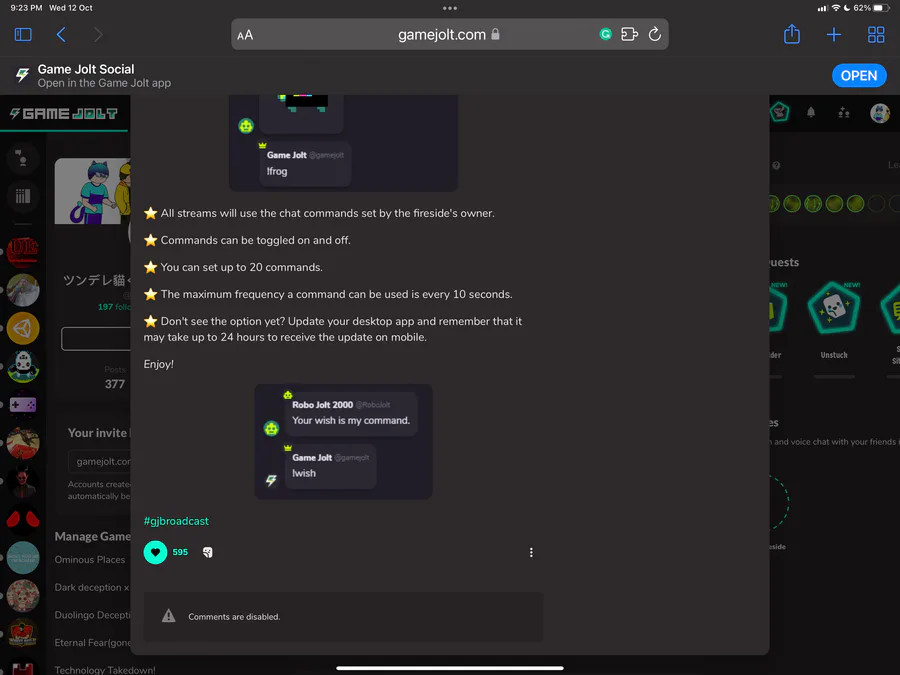Click the quests help question mark icon
This screenshot has width=900, height=675.
[776, 165]
